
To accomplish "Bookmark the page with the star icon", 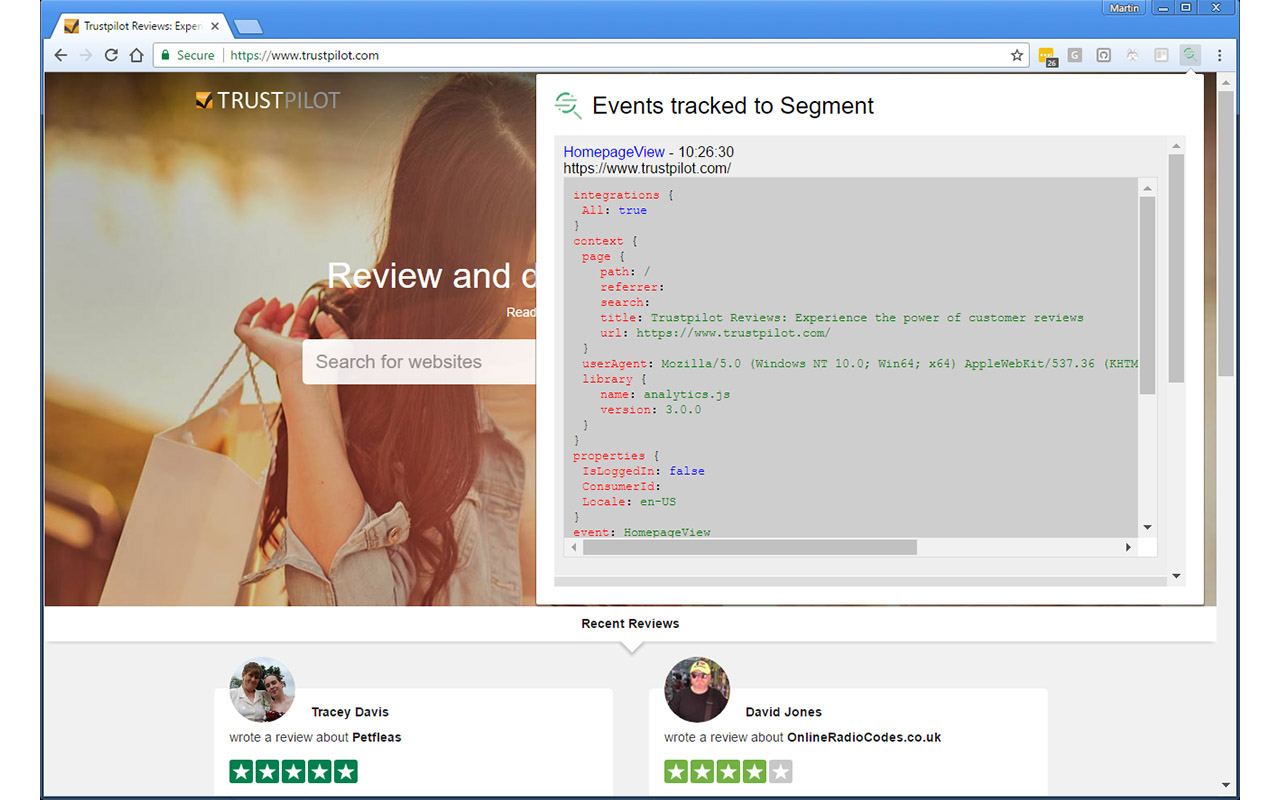I will [x=1017, y=56].
